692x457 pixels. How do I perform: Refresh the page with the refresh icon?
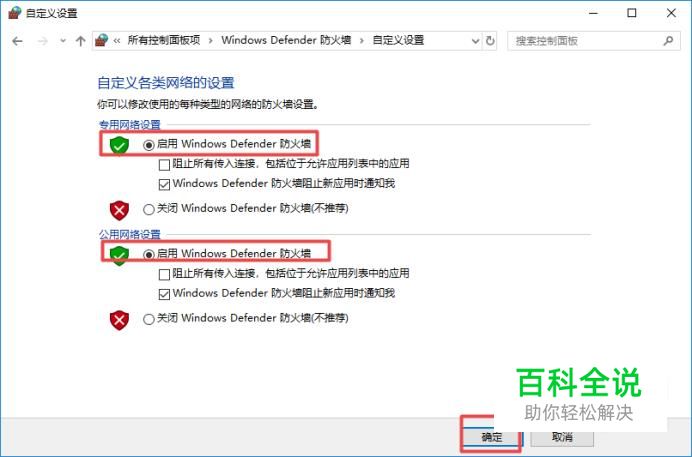coord(490,41)
